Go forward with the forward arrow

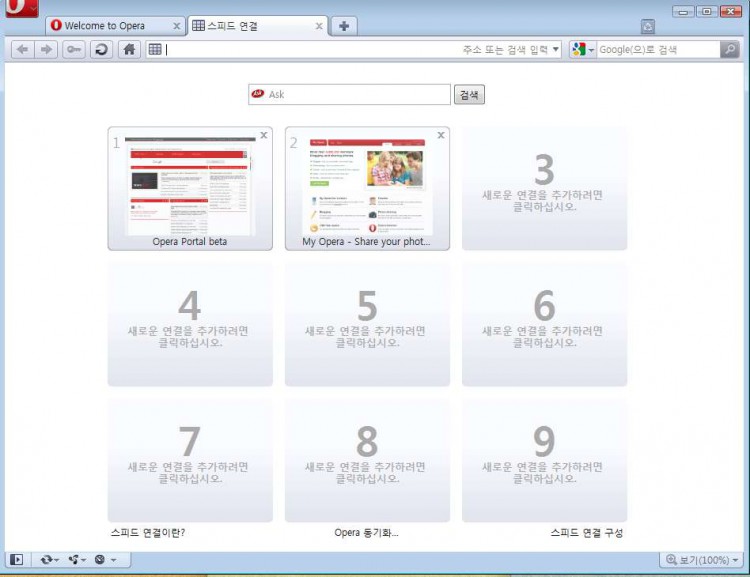[x=46, y=50]
